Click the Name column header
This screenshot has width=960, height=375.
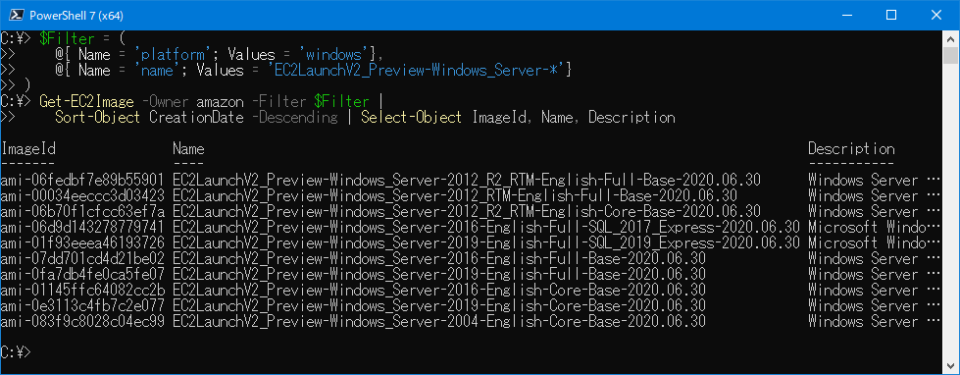(189, 149)
